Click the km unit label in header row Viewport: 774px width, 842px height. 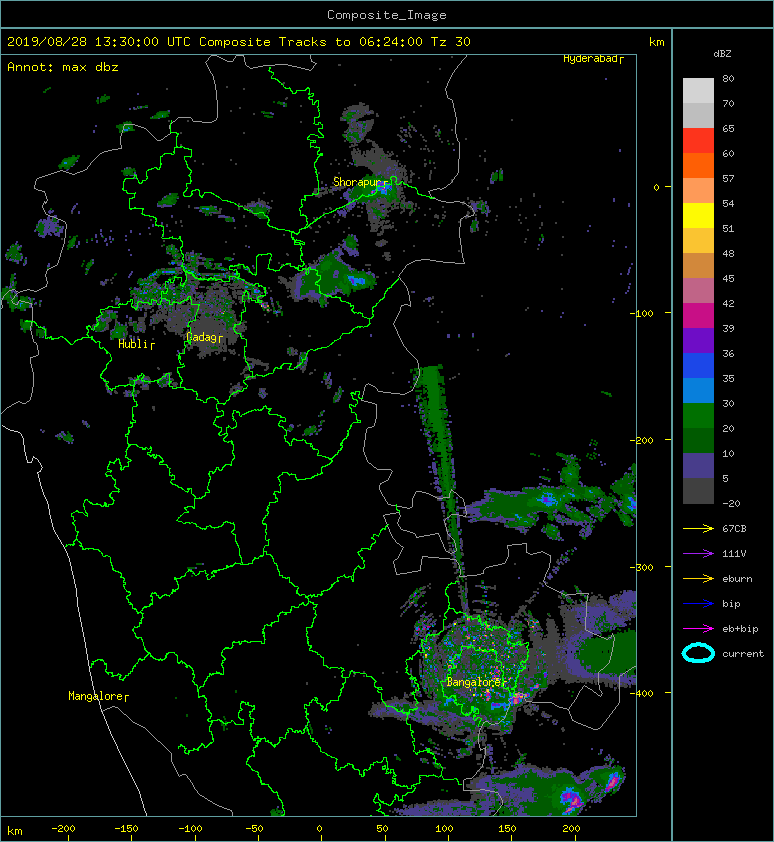(656, 42)
